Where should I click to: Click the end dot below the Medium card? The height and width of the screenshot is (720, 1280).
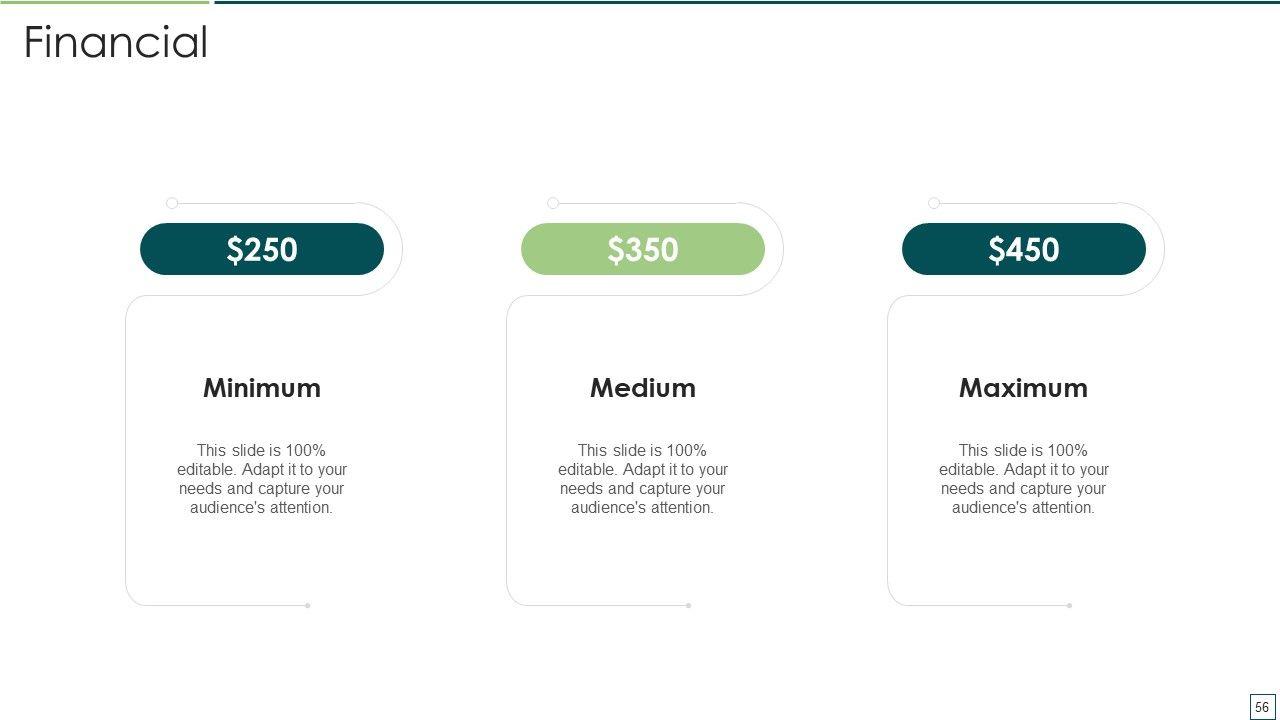pyautogui.click(x=689, y=605)
